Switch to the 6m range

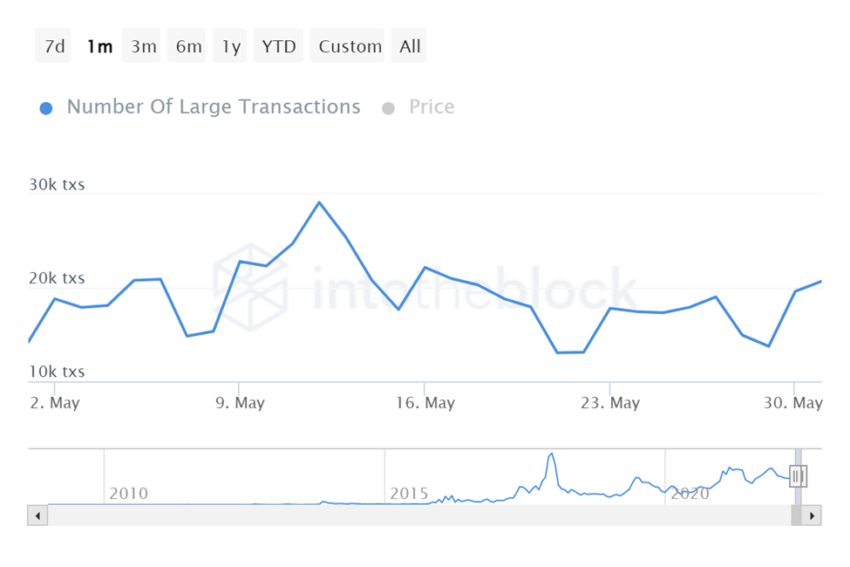pos(186,46)
